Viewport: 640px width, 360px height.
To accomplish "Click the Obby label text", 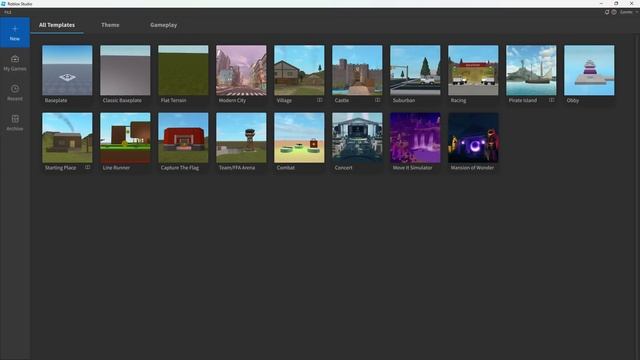I will 573,100.
